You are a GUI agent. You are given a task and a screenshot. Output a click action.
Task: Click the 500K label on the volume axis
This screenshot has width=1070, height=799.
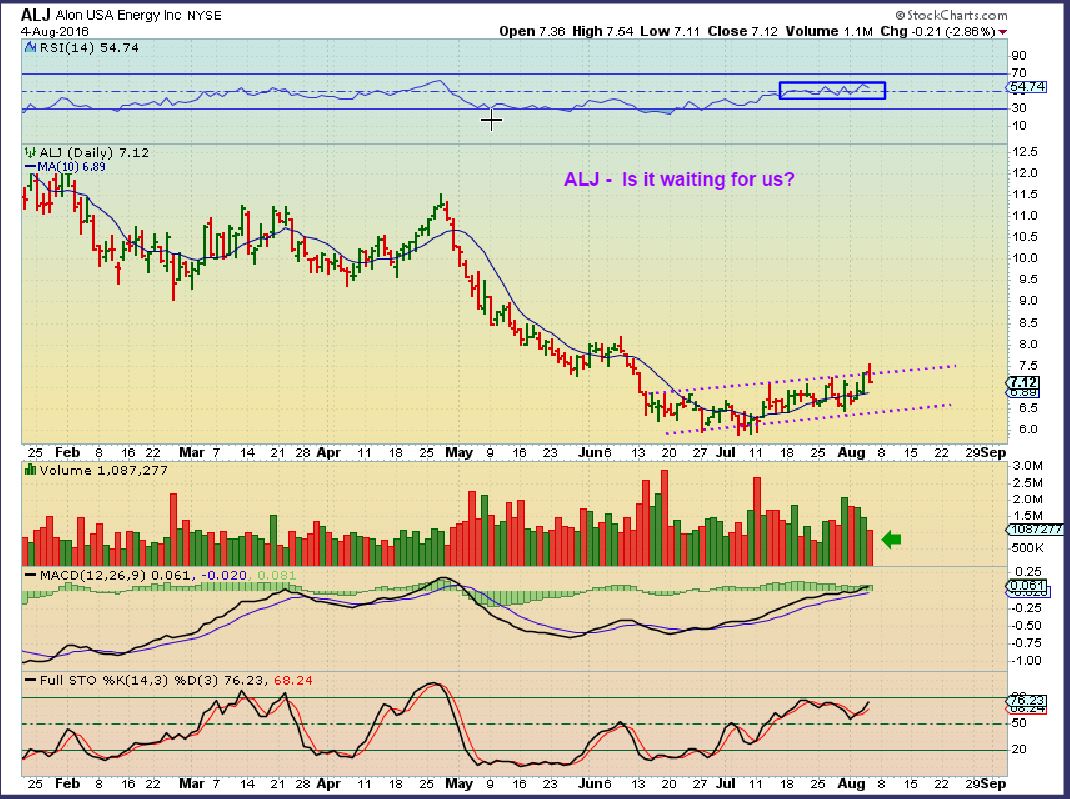[x=1028, y=548]
